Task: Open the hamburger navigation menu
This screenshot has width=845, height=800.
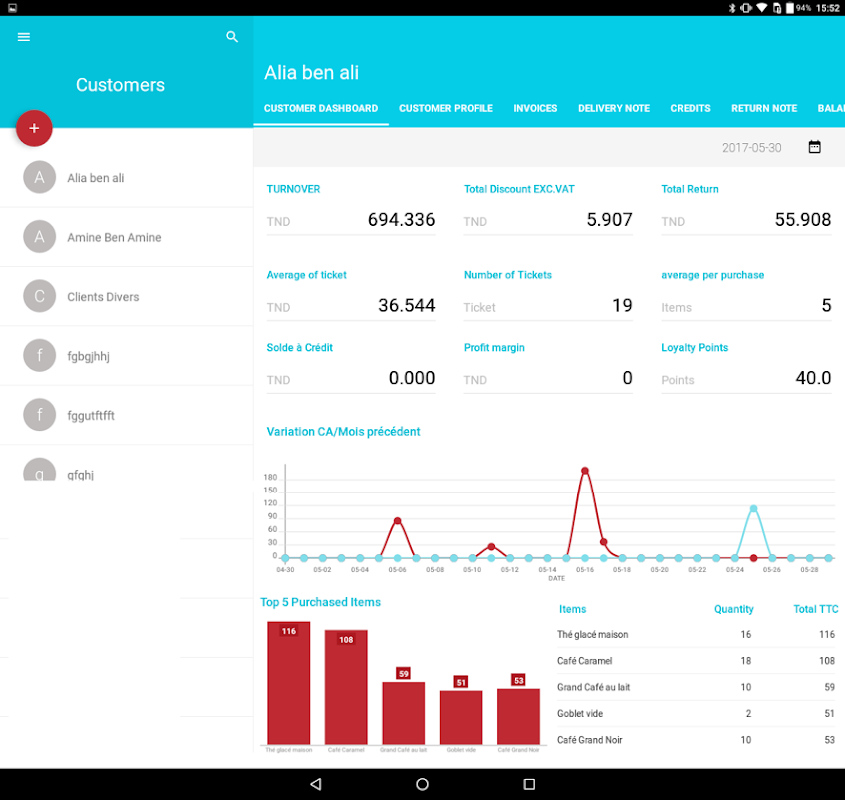Action: tap(24, 37)
